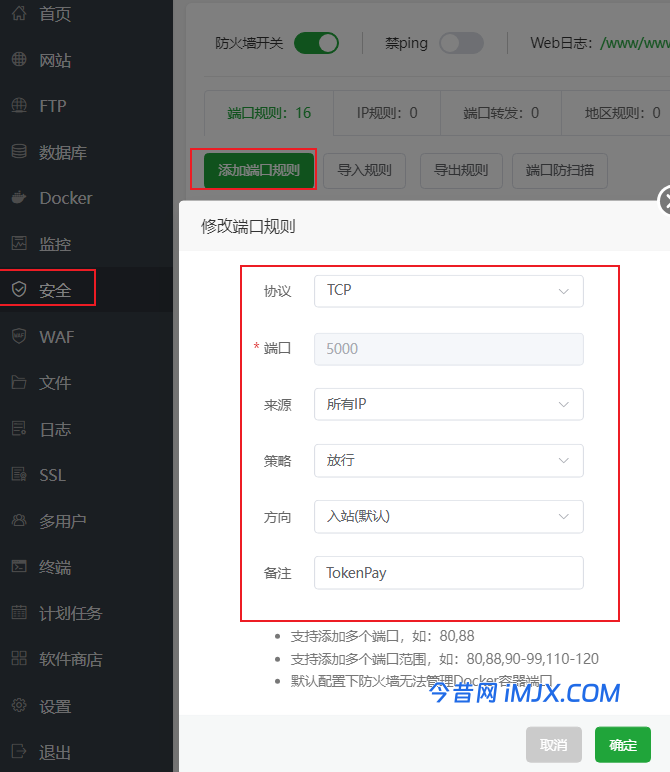This screenshot has width=670, height=772.
Task: Click the globe icon beside 网站
Action: [19, 59]
